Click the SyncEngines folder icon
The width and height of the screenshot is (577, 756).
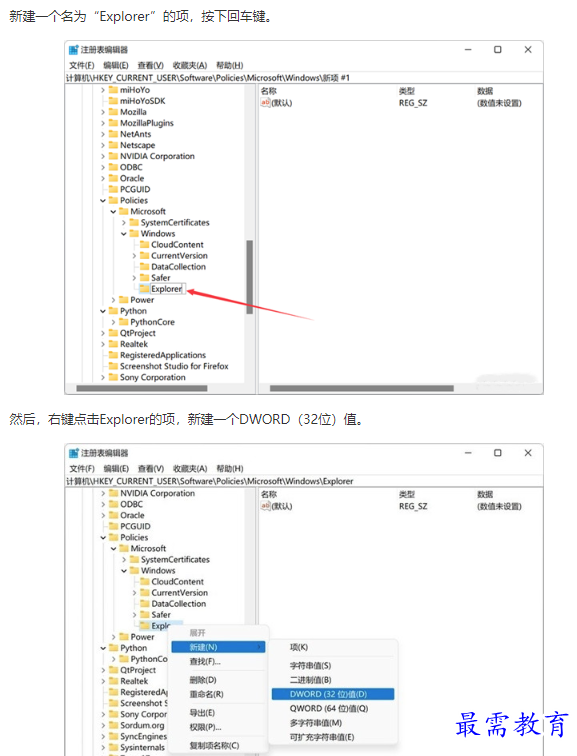[x=114, y=737]
